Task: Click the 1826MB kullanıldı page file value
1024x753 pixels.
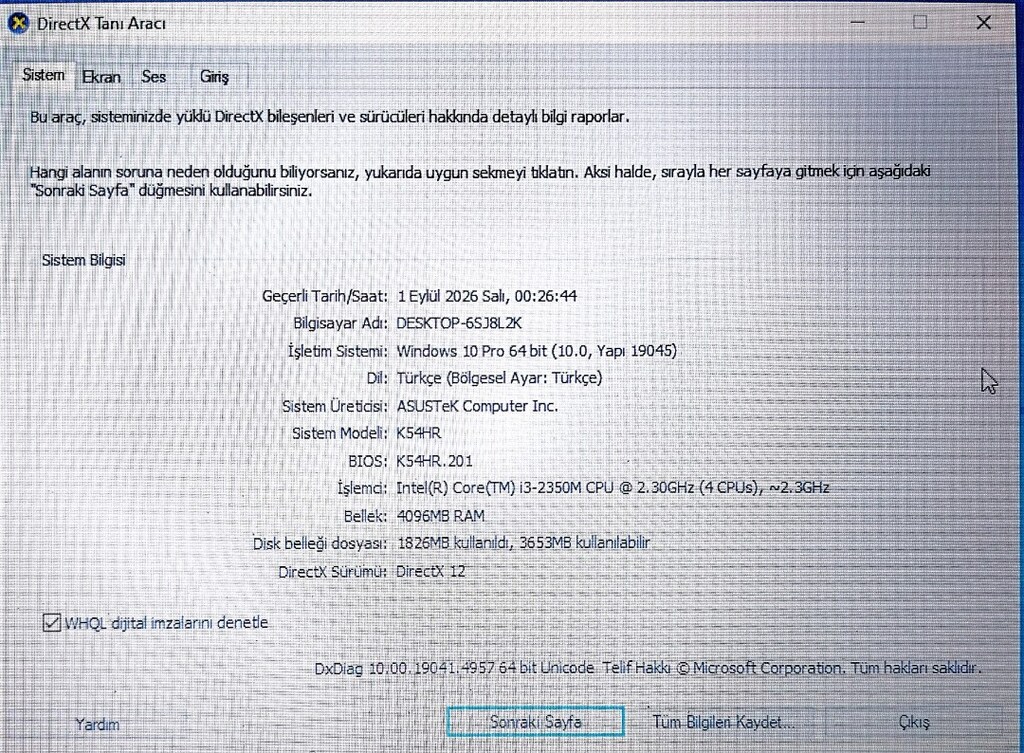Action: coord(523,543)
